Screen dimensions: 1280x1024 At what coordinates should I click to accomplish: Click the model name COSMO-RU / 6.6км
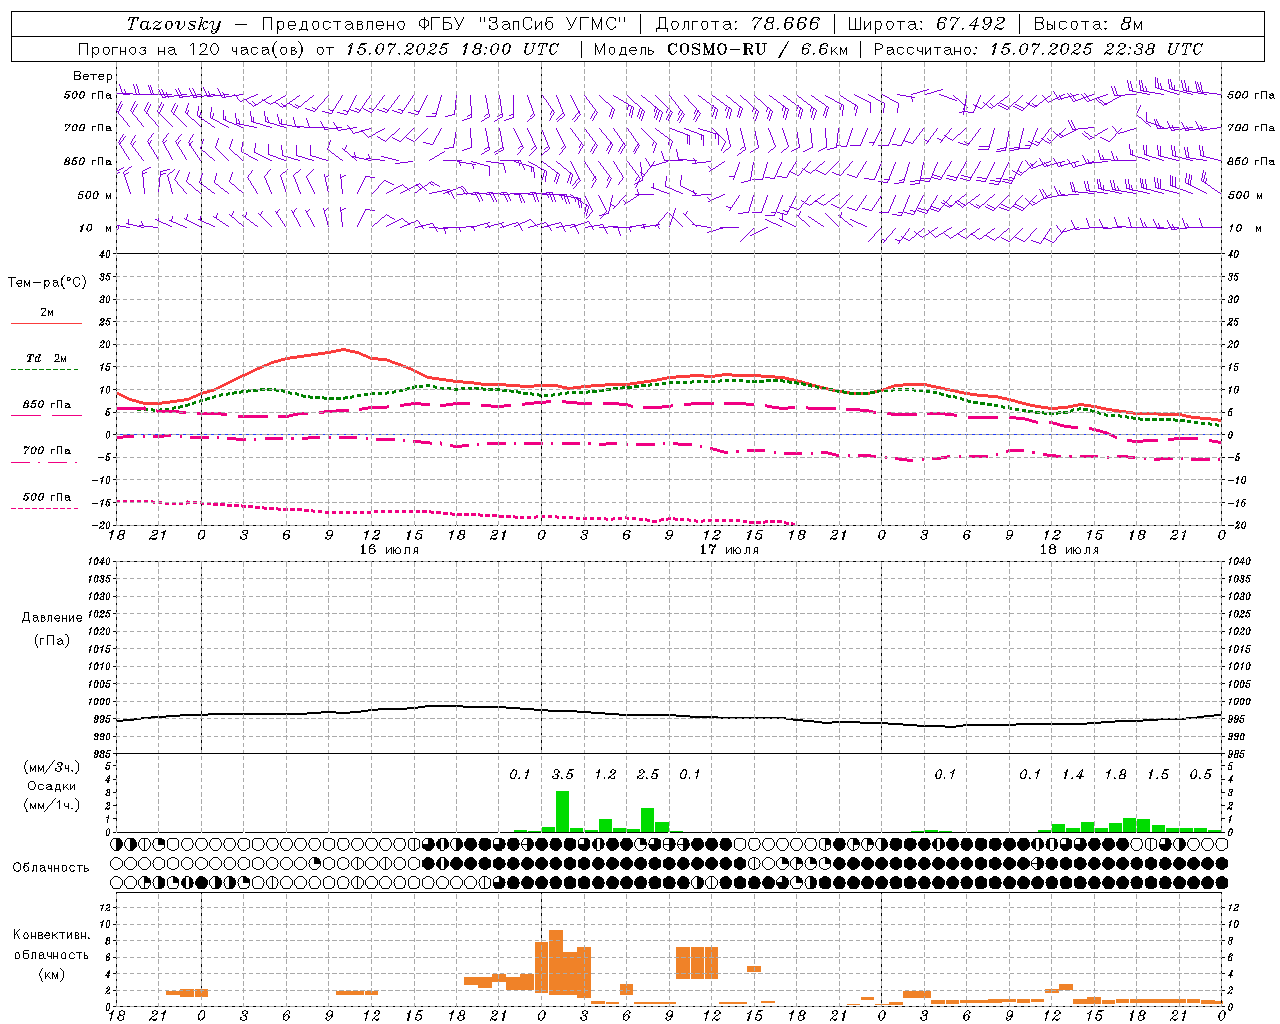click(x=757, y=49)
